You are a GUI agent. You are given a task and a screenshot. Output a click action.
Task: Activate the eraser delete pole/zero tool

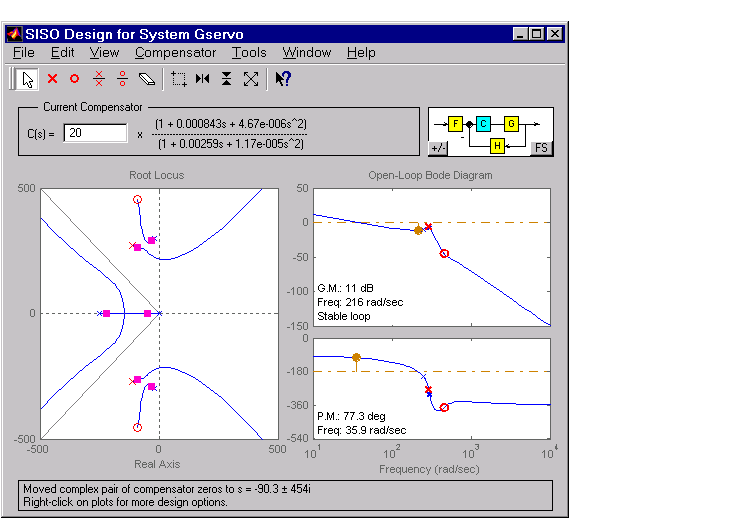coord(147,78)
